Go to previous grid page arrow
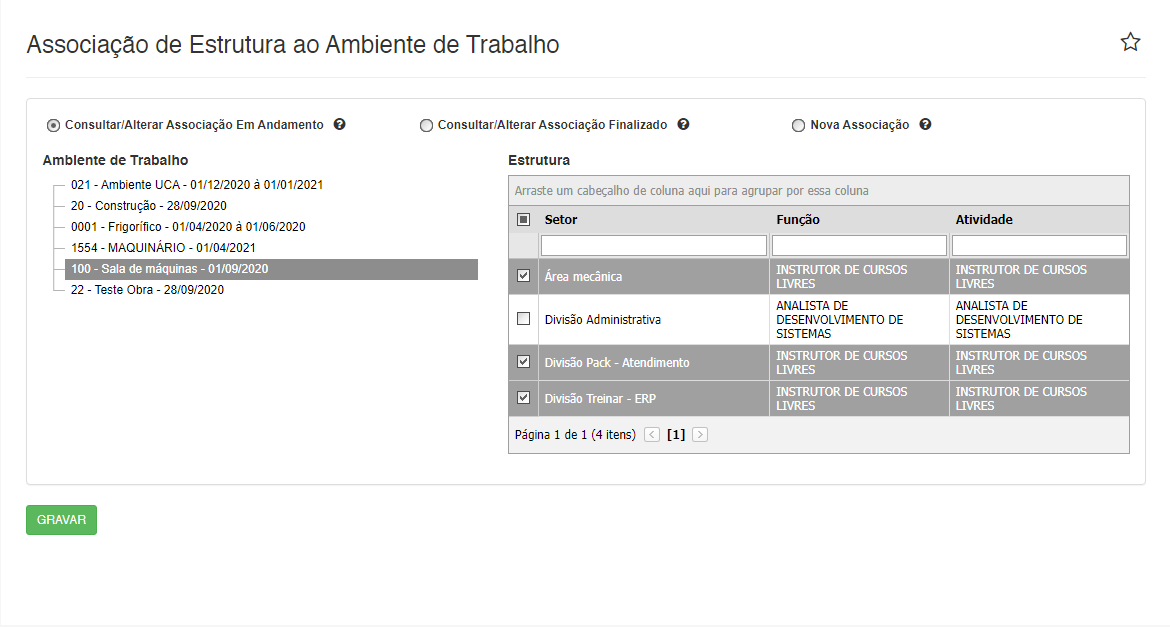The image size is (1170, 627). (x=652, y=435)
